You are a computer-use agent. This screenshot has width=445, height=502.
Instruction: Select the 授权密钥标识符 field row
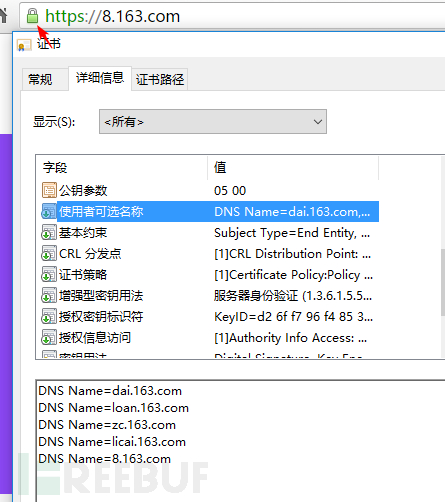tap(210, 316)
